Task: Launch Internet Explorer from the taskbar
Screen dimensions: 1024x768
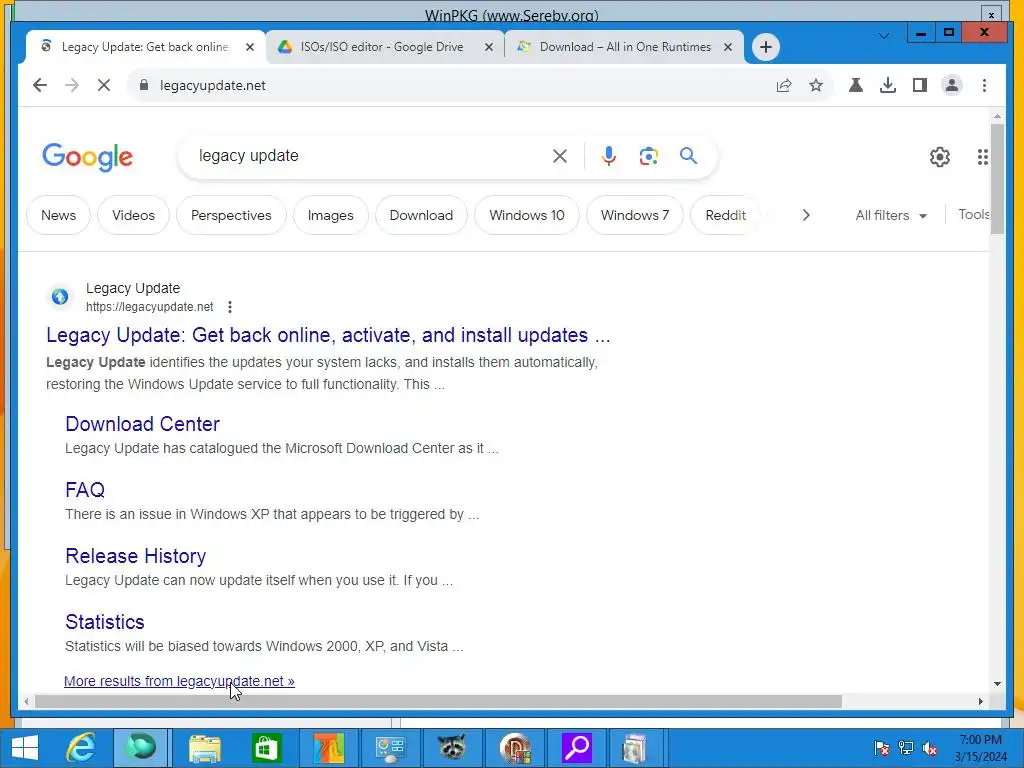Action: point(80,748)
